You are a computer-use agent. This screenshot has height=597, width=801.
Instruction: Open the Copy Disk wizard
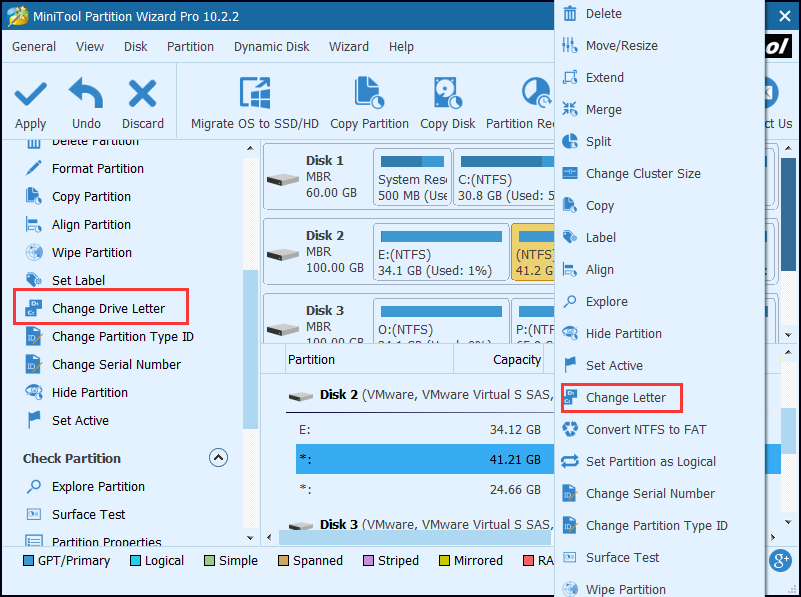click(447, 104)
